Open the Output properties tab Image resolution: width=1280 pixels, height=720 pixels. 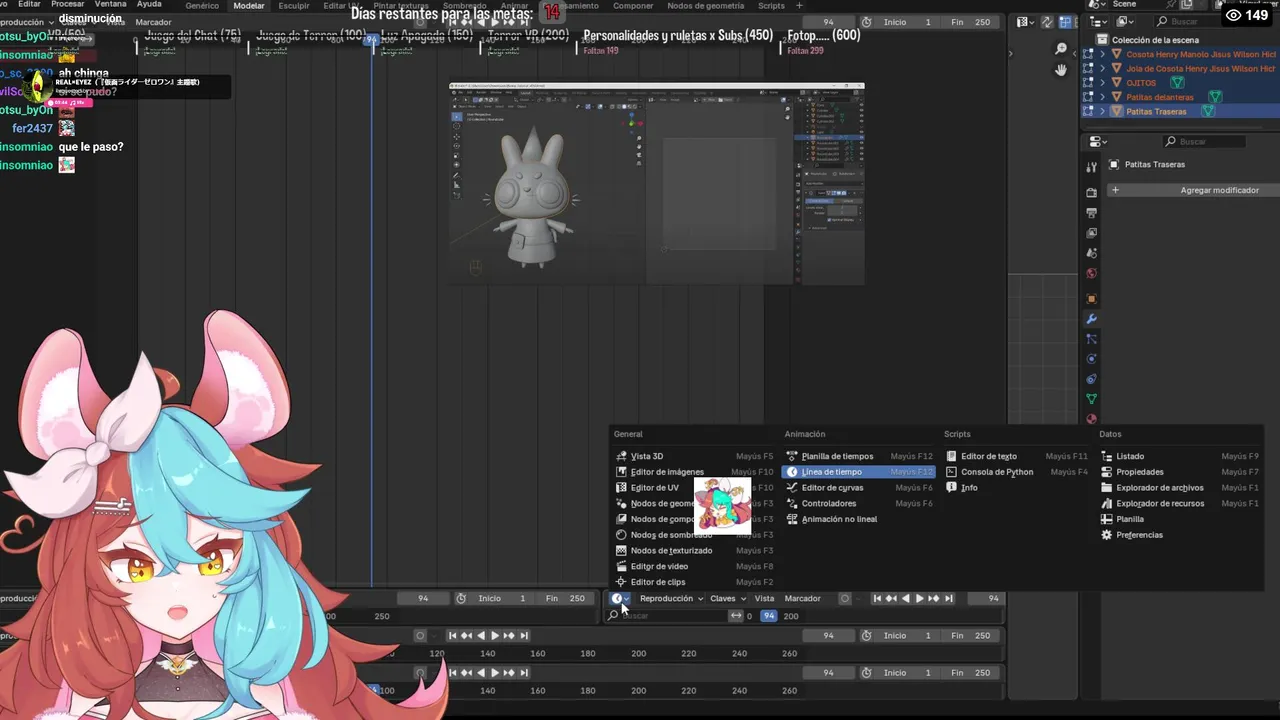(1091, 212)
